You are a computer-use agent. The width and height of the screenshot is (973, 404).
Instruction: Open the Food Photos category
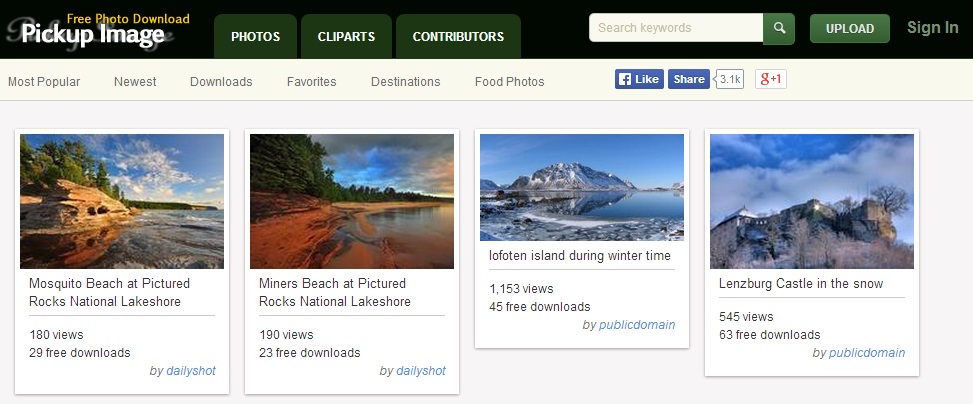(x=509, y=81)
